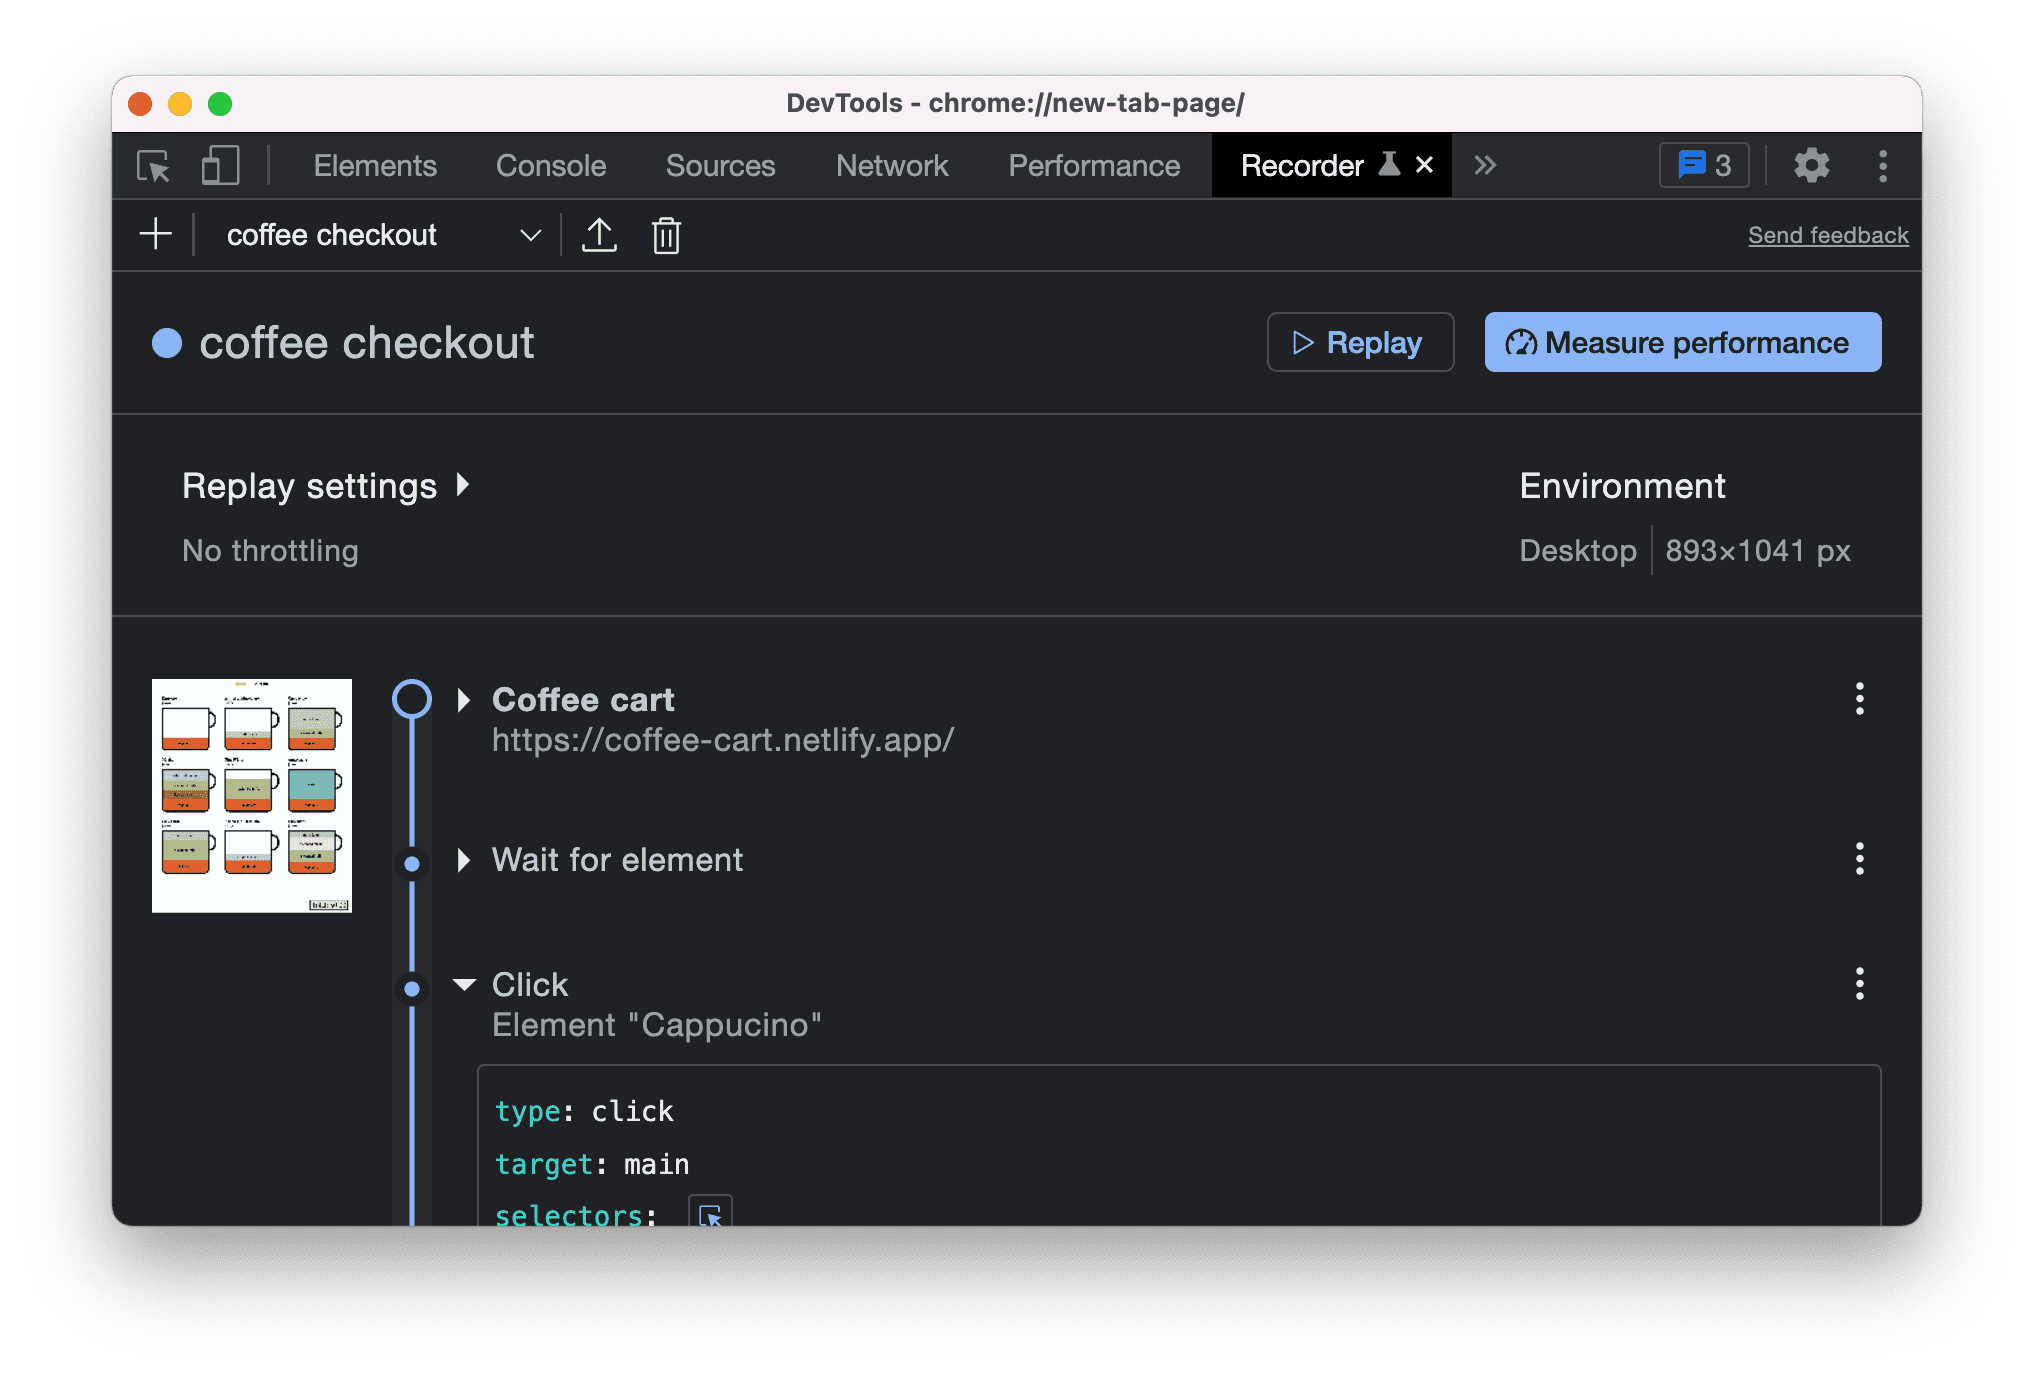
Task: Click the export recording icon
Action: [x=598, y=233]
